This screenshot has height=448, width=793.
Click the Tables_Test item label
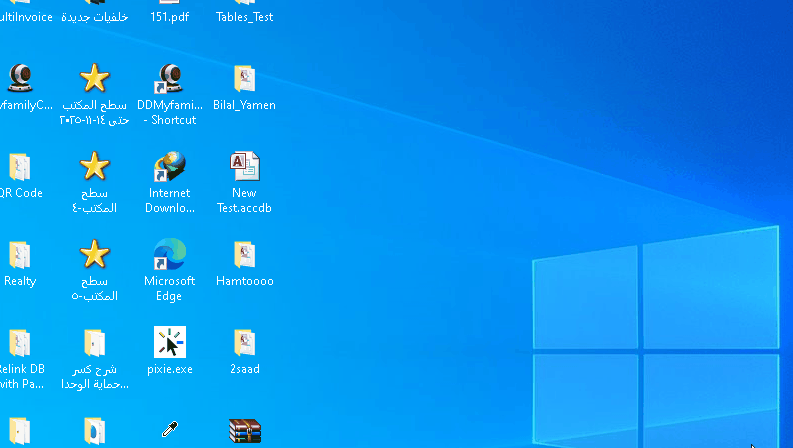tap(244, 17)
